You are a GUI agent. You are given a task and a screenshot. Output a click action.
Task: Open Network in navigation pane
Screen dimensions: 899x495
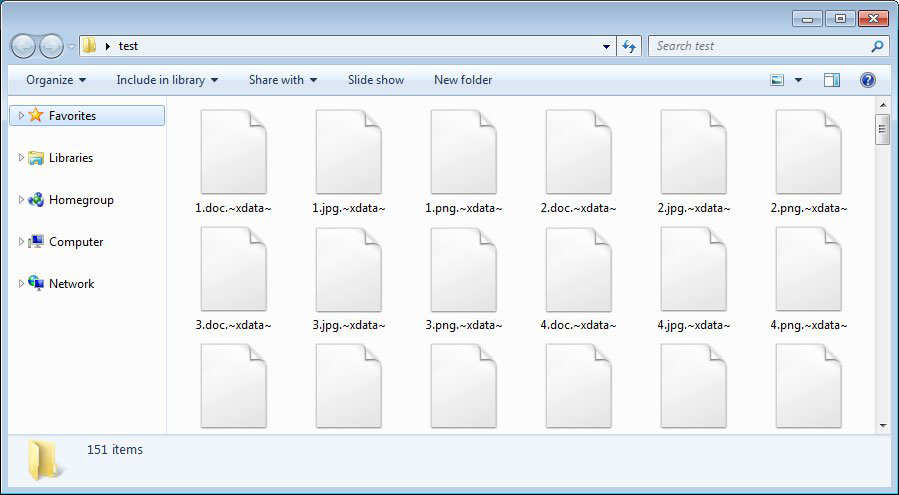pos(72,283)
